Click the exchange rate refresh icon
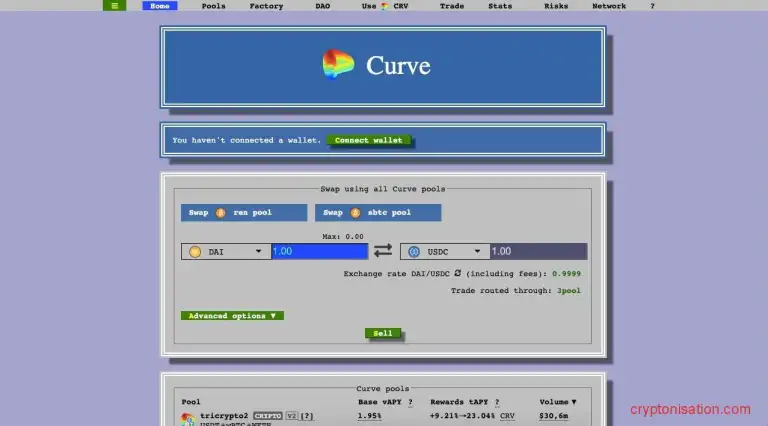768x426 pixels. (x=457, y=273)
